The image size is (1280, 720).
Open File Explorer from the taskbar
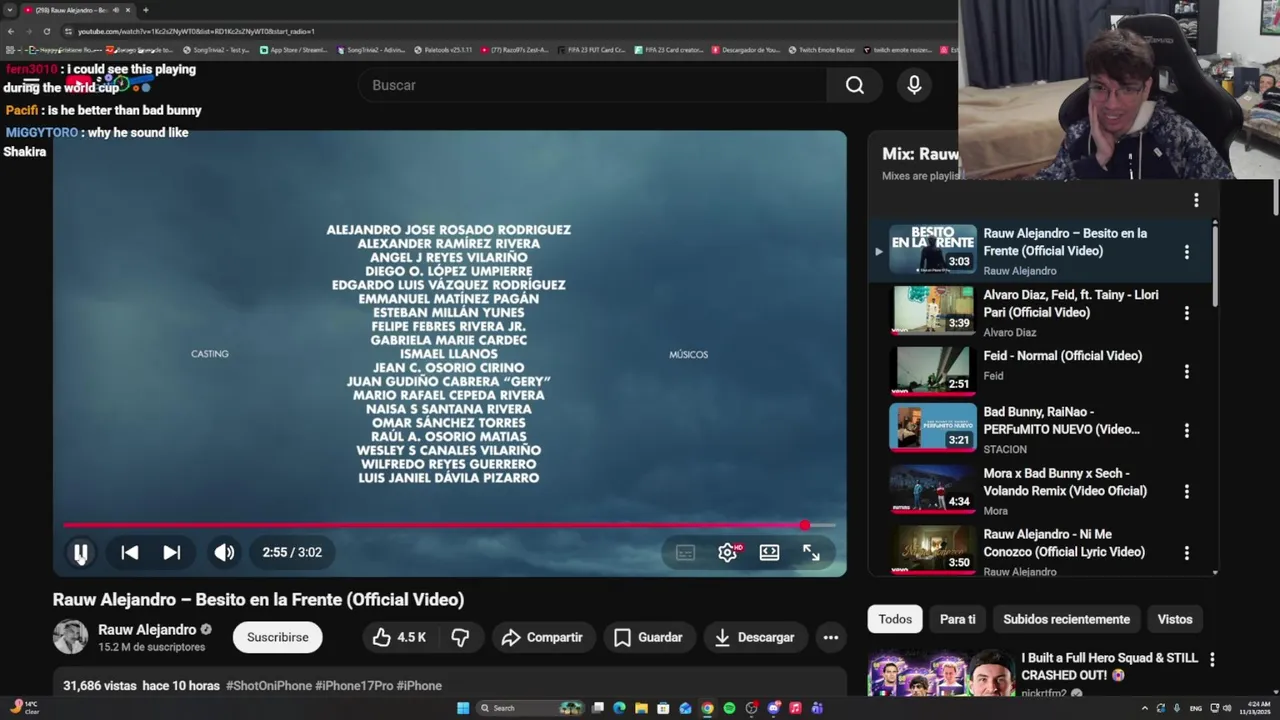click(641, 708)
